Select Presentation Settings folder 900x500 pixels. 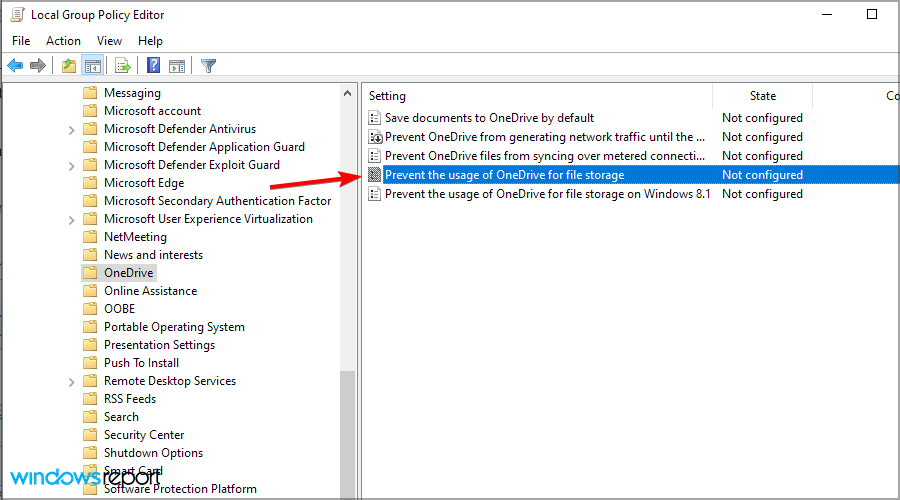pos(160,345)
